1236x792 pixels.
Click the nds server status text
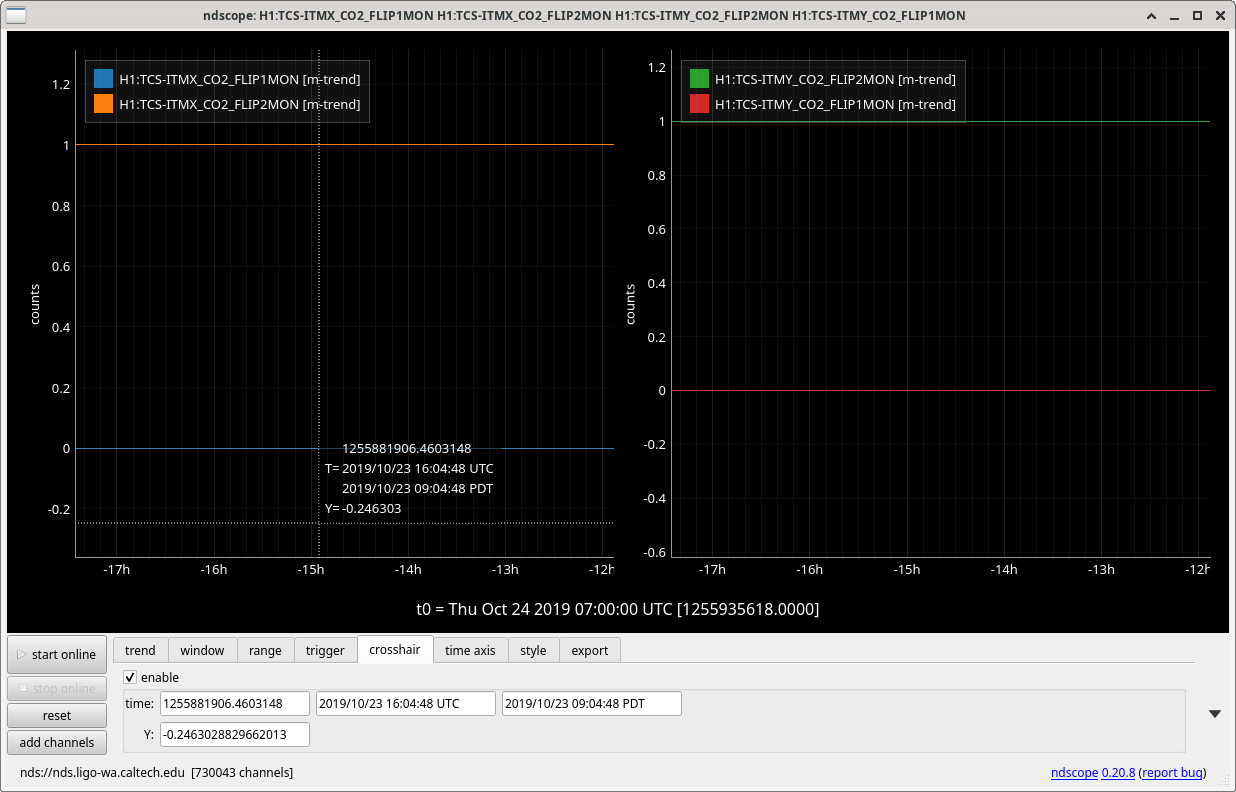tap(156, 772)
